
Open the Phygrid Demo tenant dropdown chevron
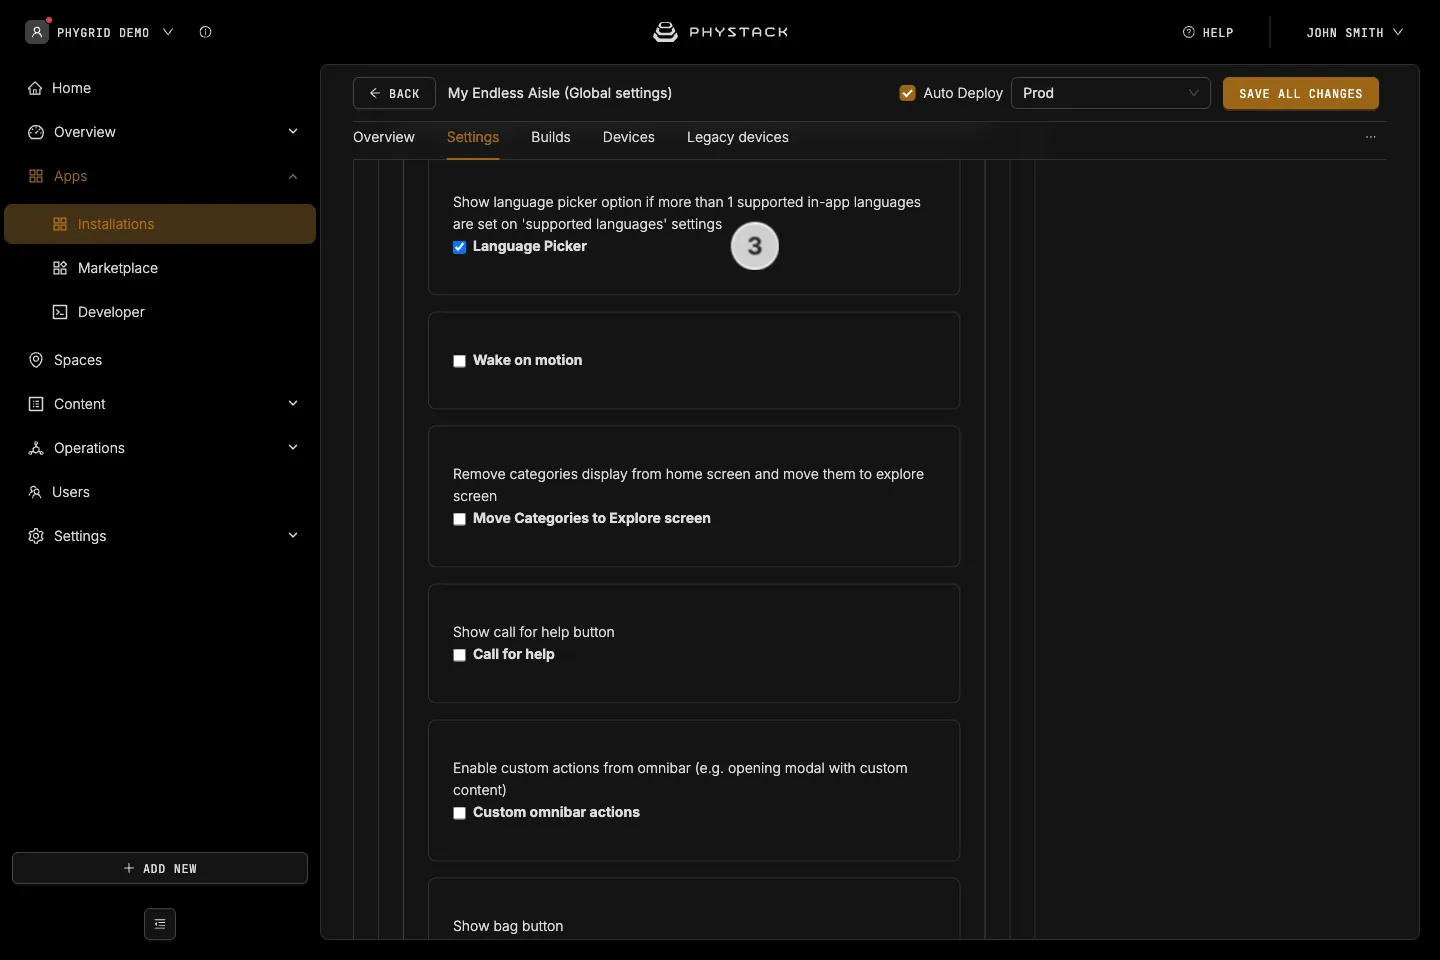pos(168,32)
